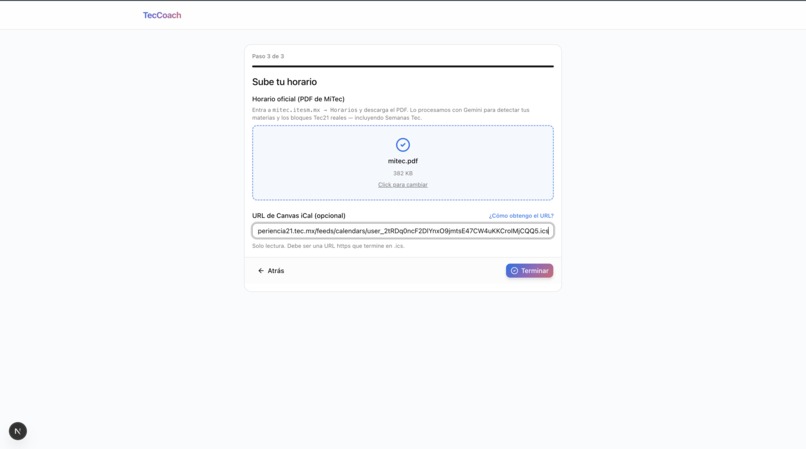Screen dimensions: 806x449
Task: Go back with the Atrás button
Action: pos(271,271)
